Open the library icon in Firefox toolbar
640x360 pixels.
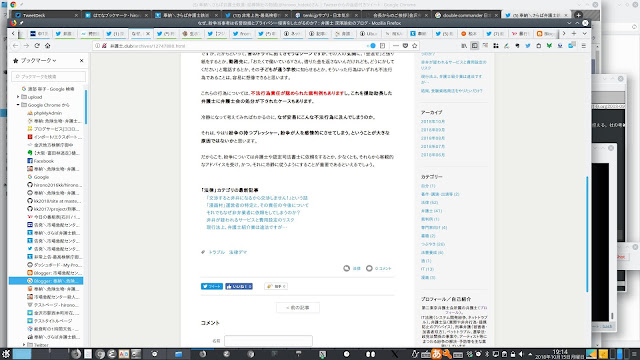coord(464,46)
